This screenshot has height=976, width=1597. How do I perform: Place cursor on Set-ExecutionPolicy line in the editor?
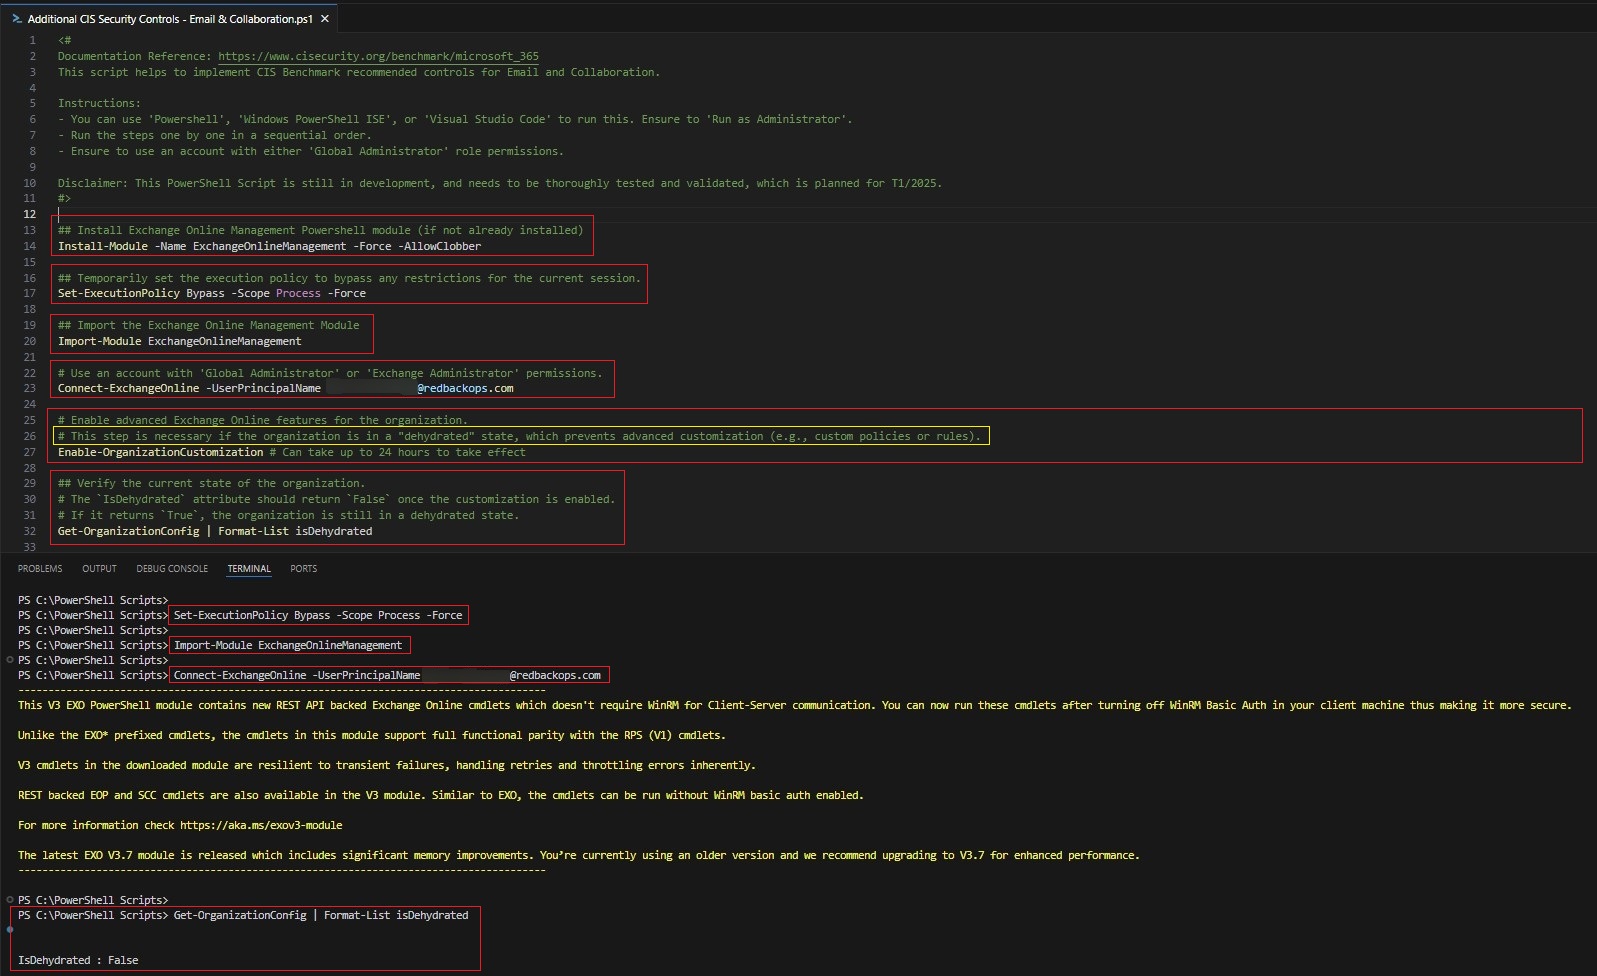point(212,293)
